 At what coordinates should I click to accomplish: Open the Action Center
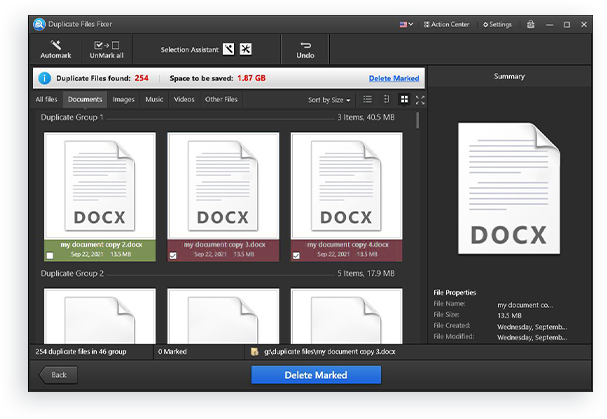[x=446, y=24]
